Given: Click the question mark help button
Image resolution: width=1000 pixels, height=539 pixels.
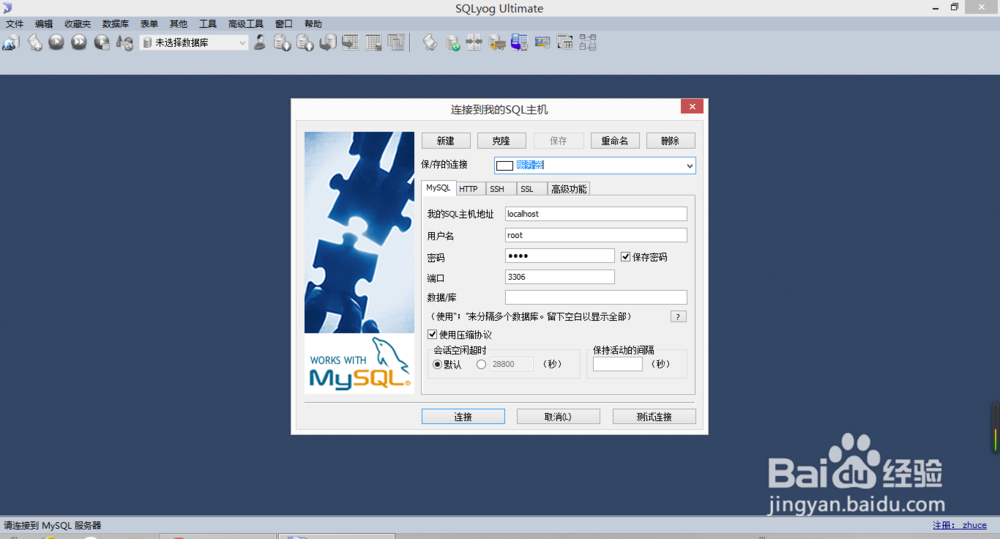Looking at the screenshot, I should [678, 317].
